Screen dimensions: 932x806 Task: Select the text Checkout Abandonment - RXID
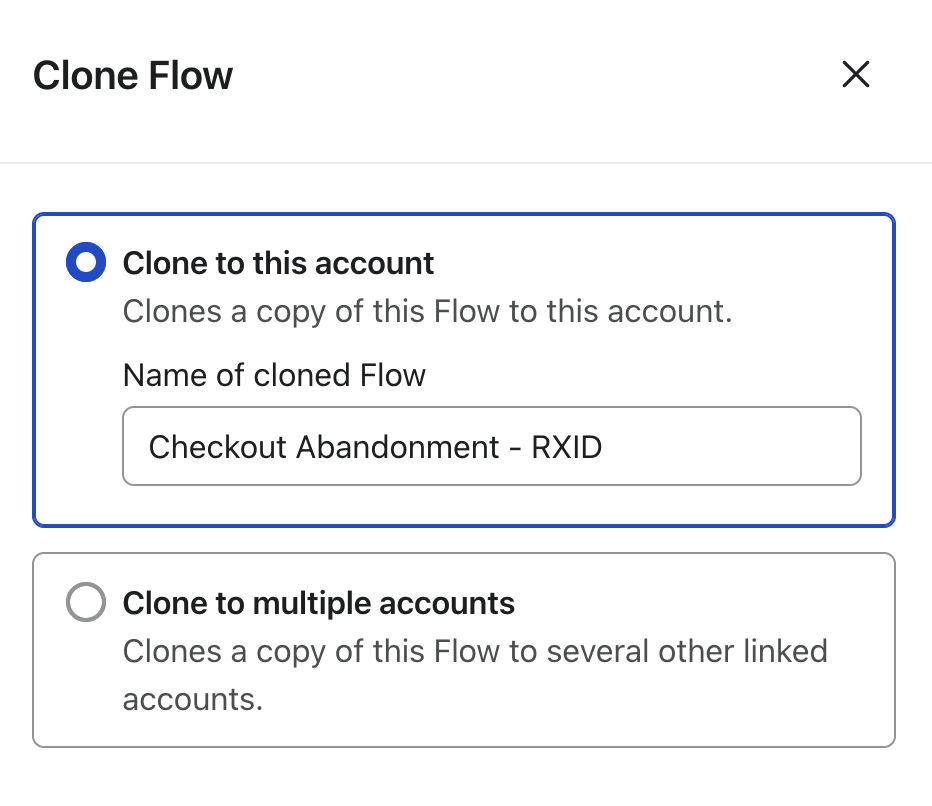point(376,446)
